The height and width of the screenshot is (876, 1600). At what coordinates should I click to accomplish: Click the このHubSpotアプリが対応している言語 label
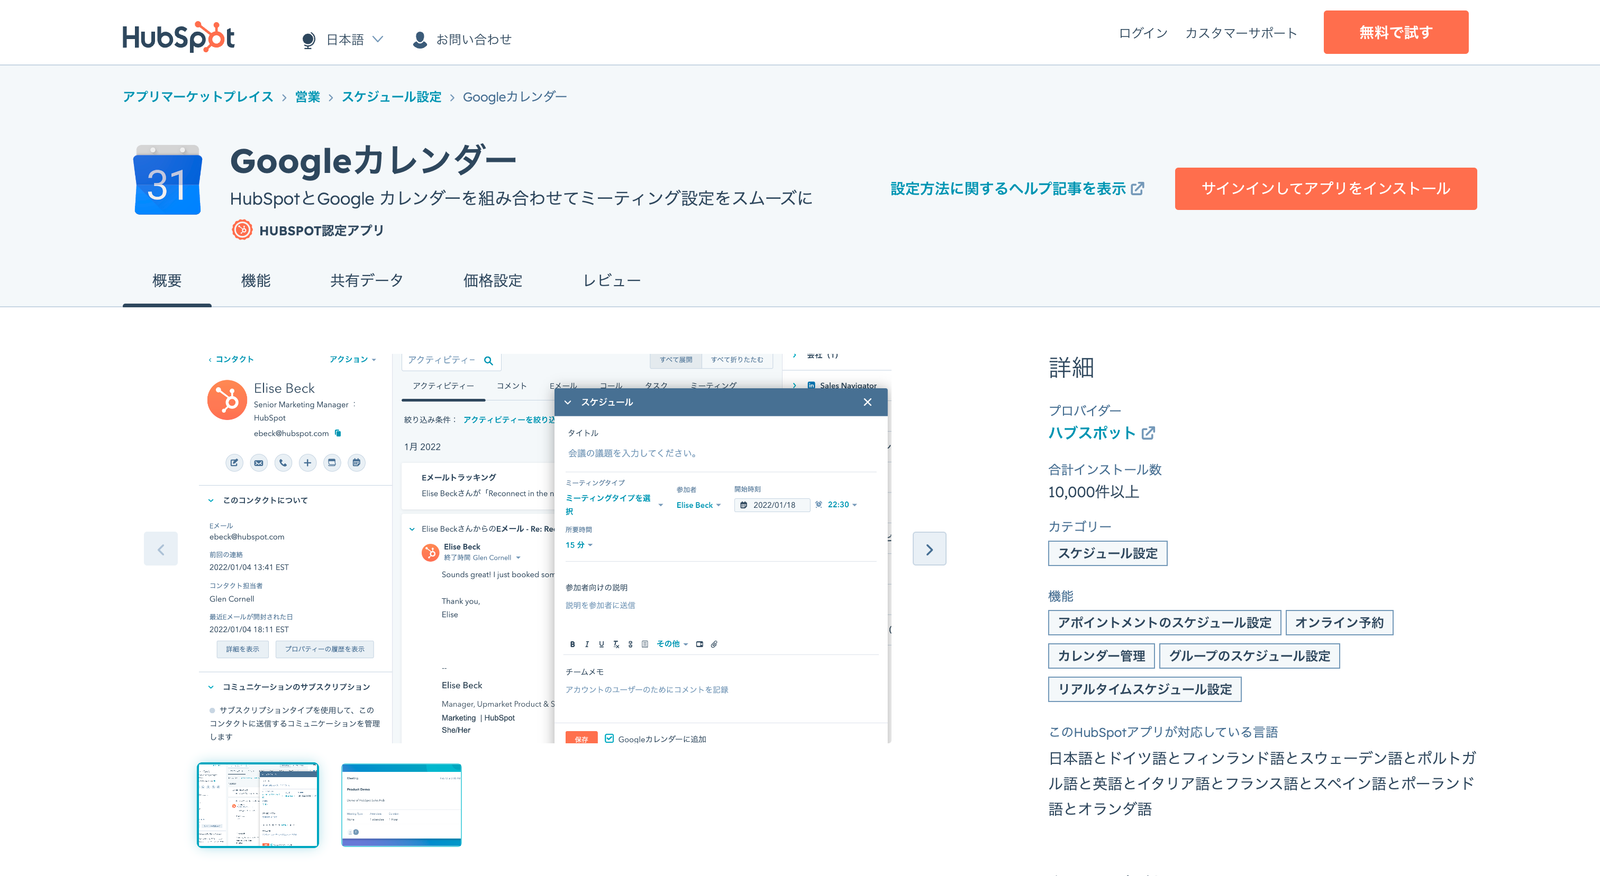click(1163, 732)
